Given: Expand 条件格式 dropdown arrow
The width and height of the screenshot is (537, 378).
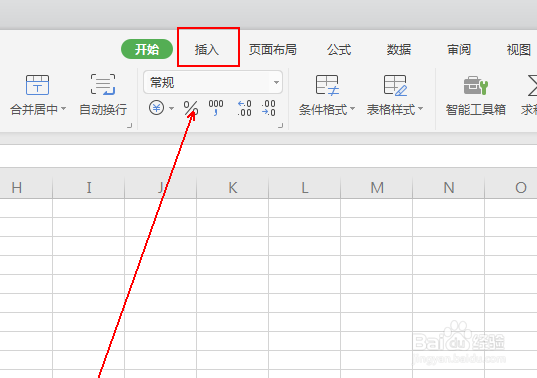Looking at the screenshot, I should pos(352,109).
